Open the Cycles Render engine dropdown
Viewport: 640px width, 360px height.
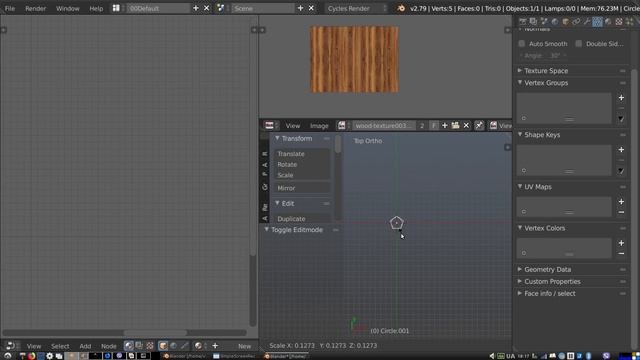[x=356, y=8]
